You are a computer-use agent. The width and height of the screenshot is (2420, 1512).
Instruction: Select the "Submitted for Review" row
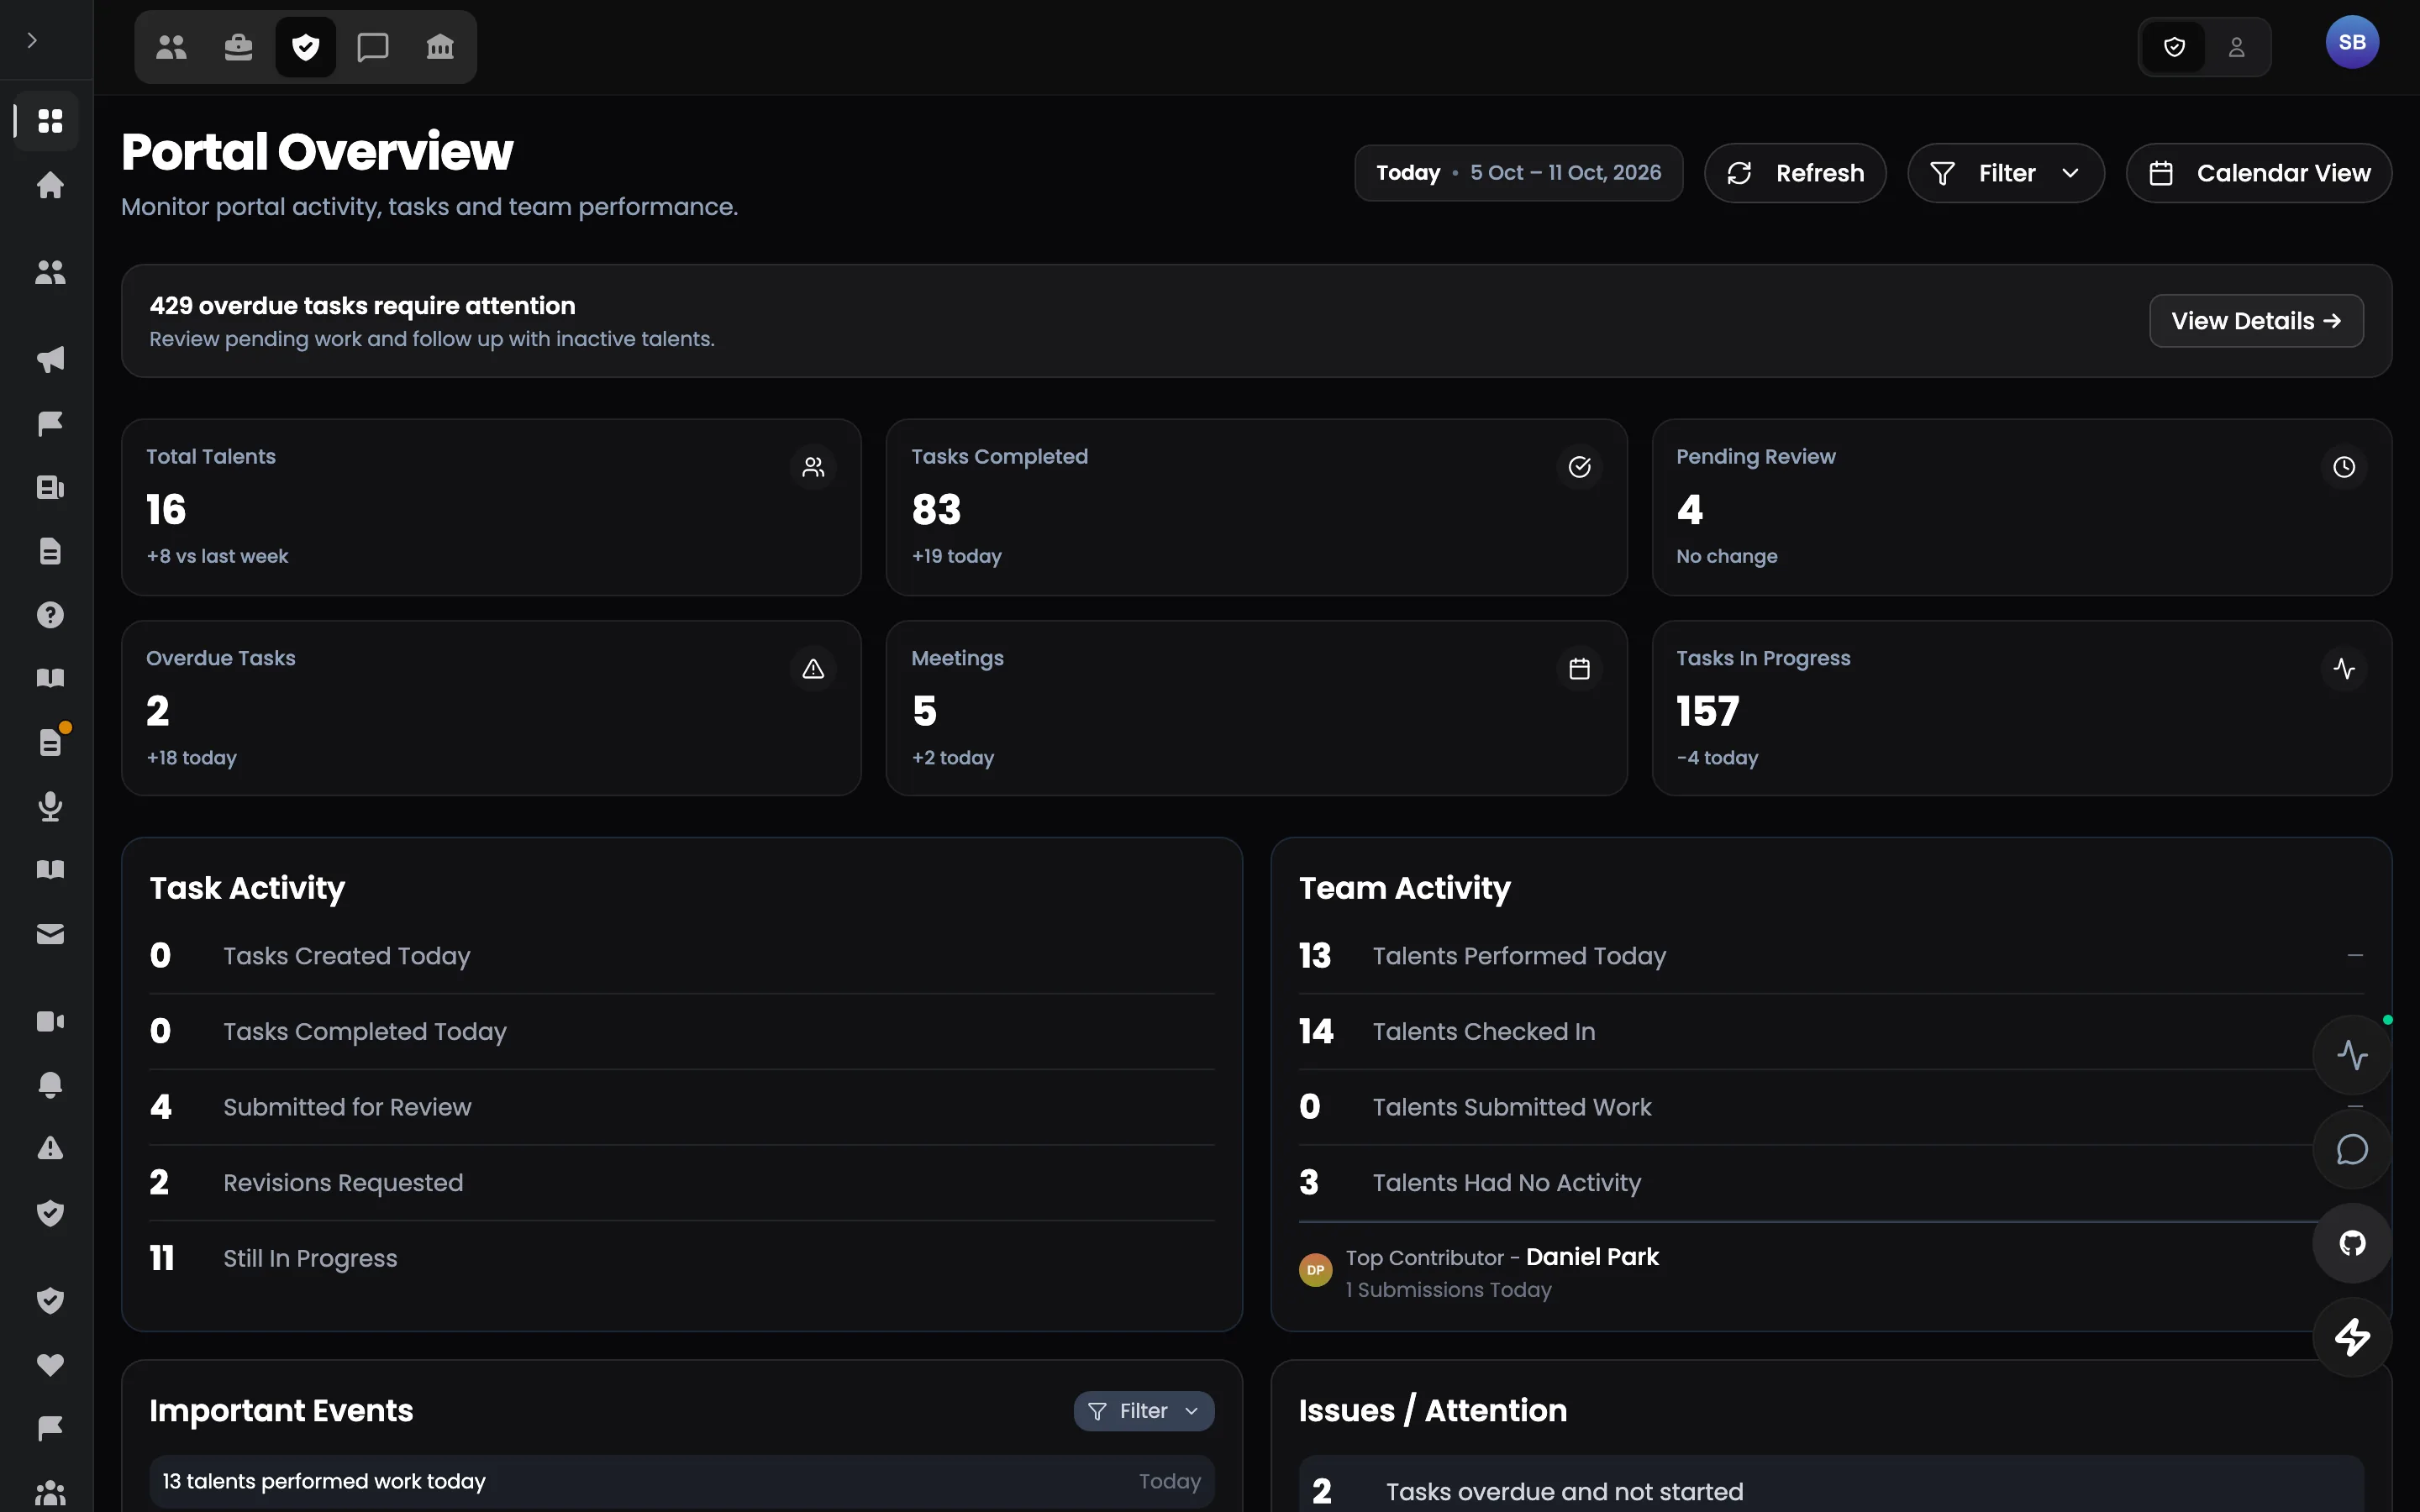[x=682, y=1107]
